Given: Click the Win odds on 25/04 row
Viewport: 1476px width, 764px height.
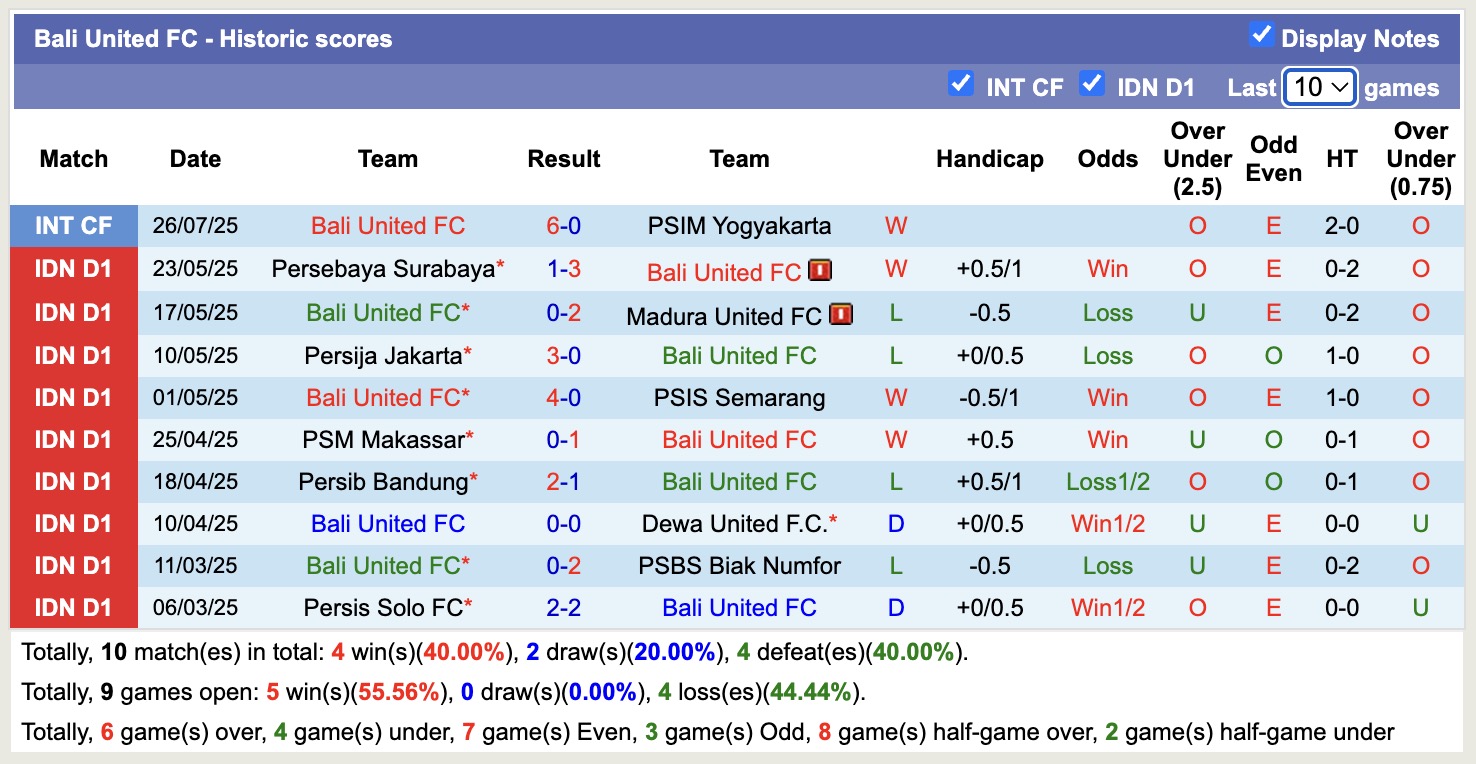Looking at the screenshot, I should (x=1107, y=439).
